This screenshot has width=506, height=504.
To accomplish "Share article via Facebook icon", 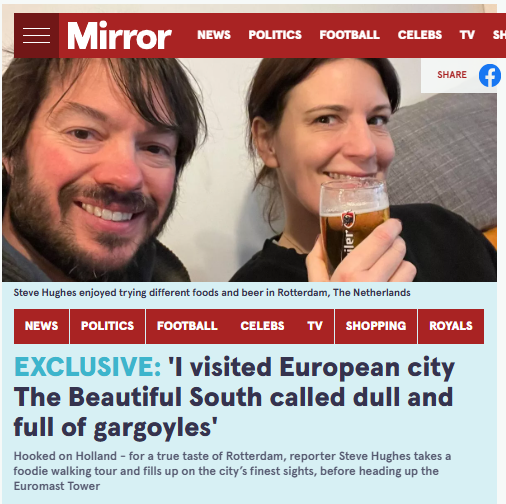I will (x=490, y=76).
